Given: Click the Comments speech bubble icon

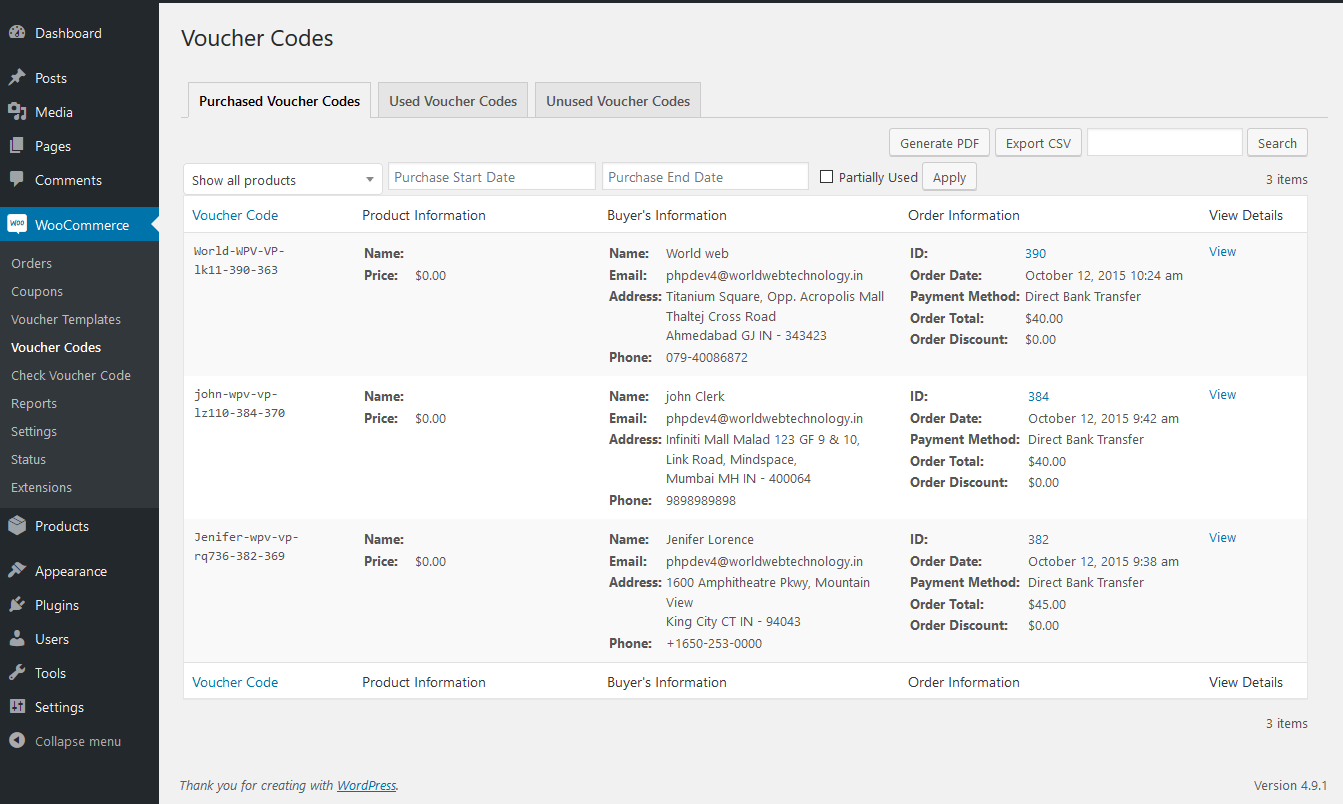Looking at the screenshot, I should (x=17, y=180).
